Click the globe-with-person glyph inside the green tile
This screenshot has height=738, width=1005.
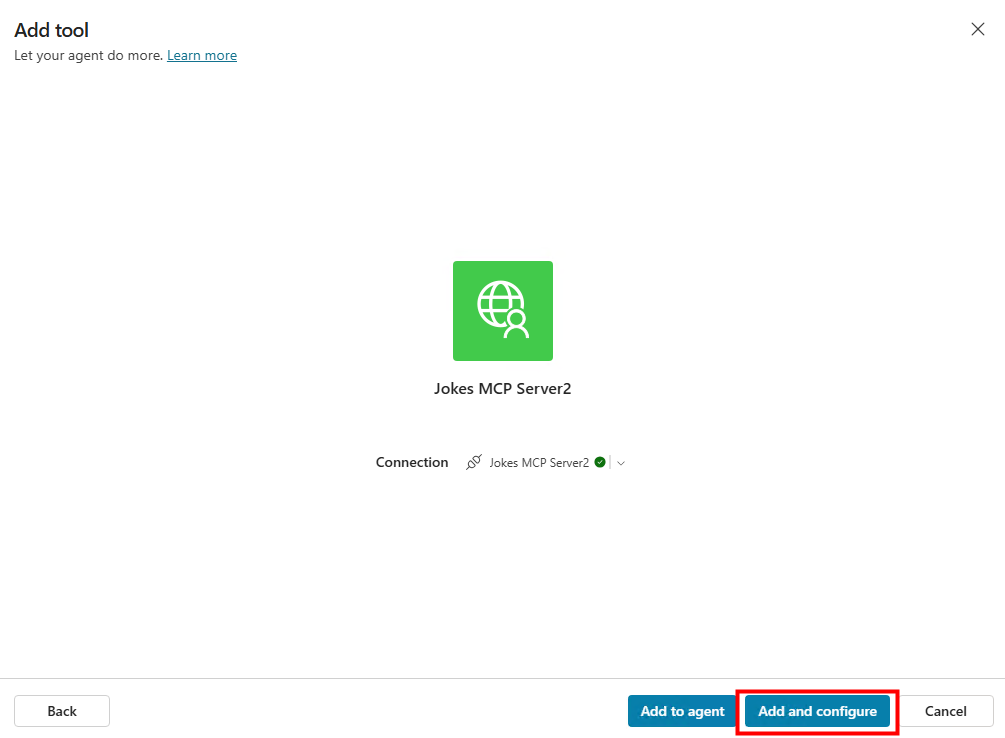(502, 310)
